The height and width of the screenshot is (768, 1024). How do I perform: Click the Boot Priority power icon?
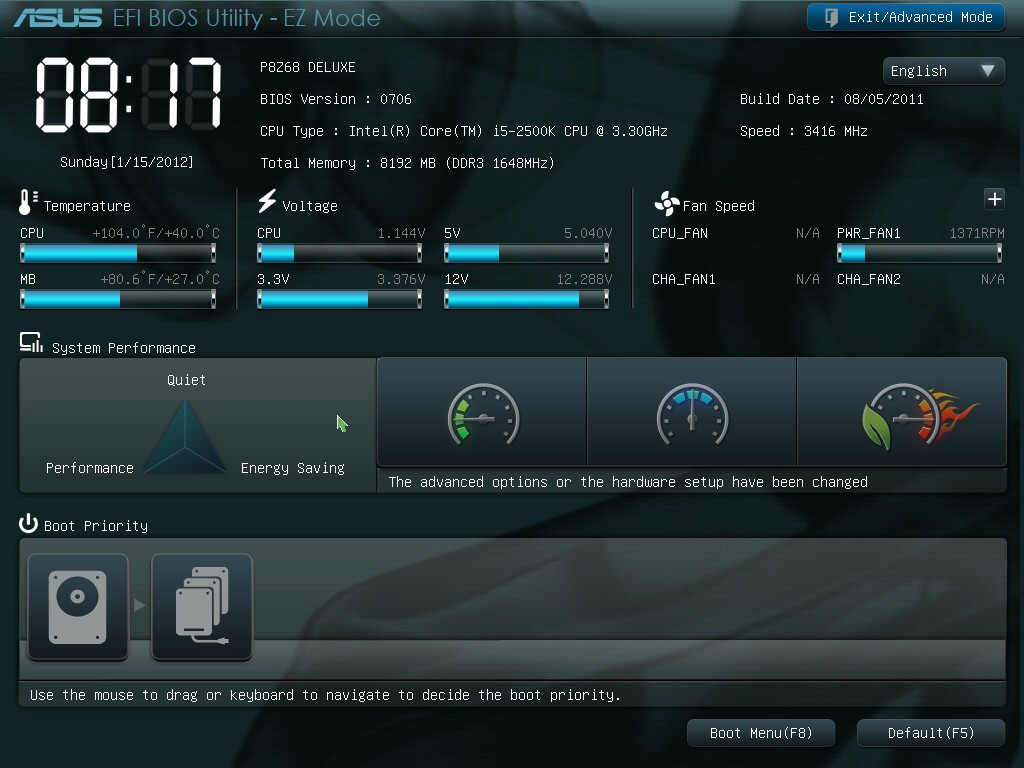(28, 523)
